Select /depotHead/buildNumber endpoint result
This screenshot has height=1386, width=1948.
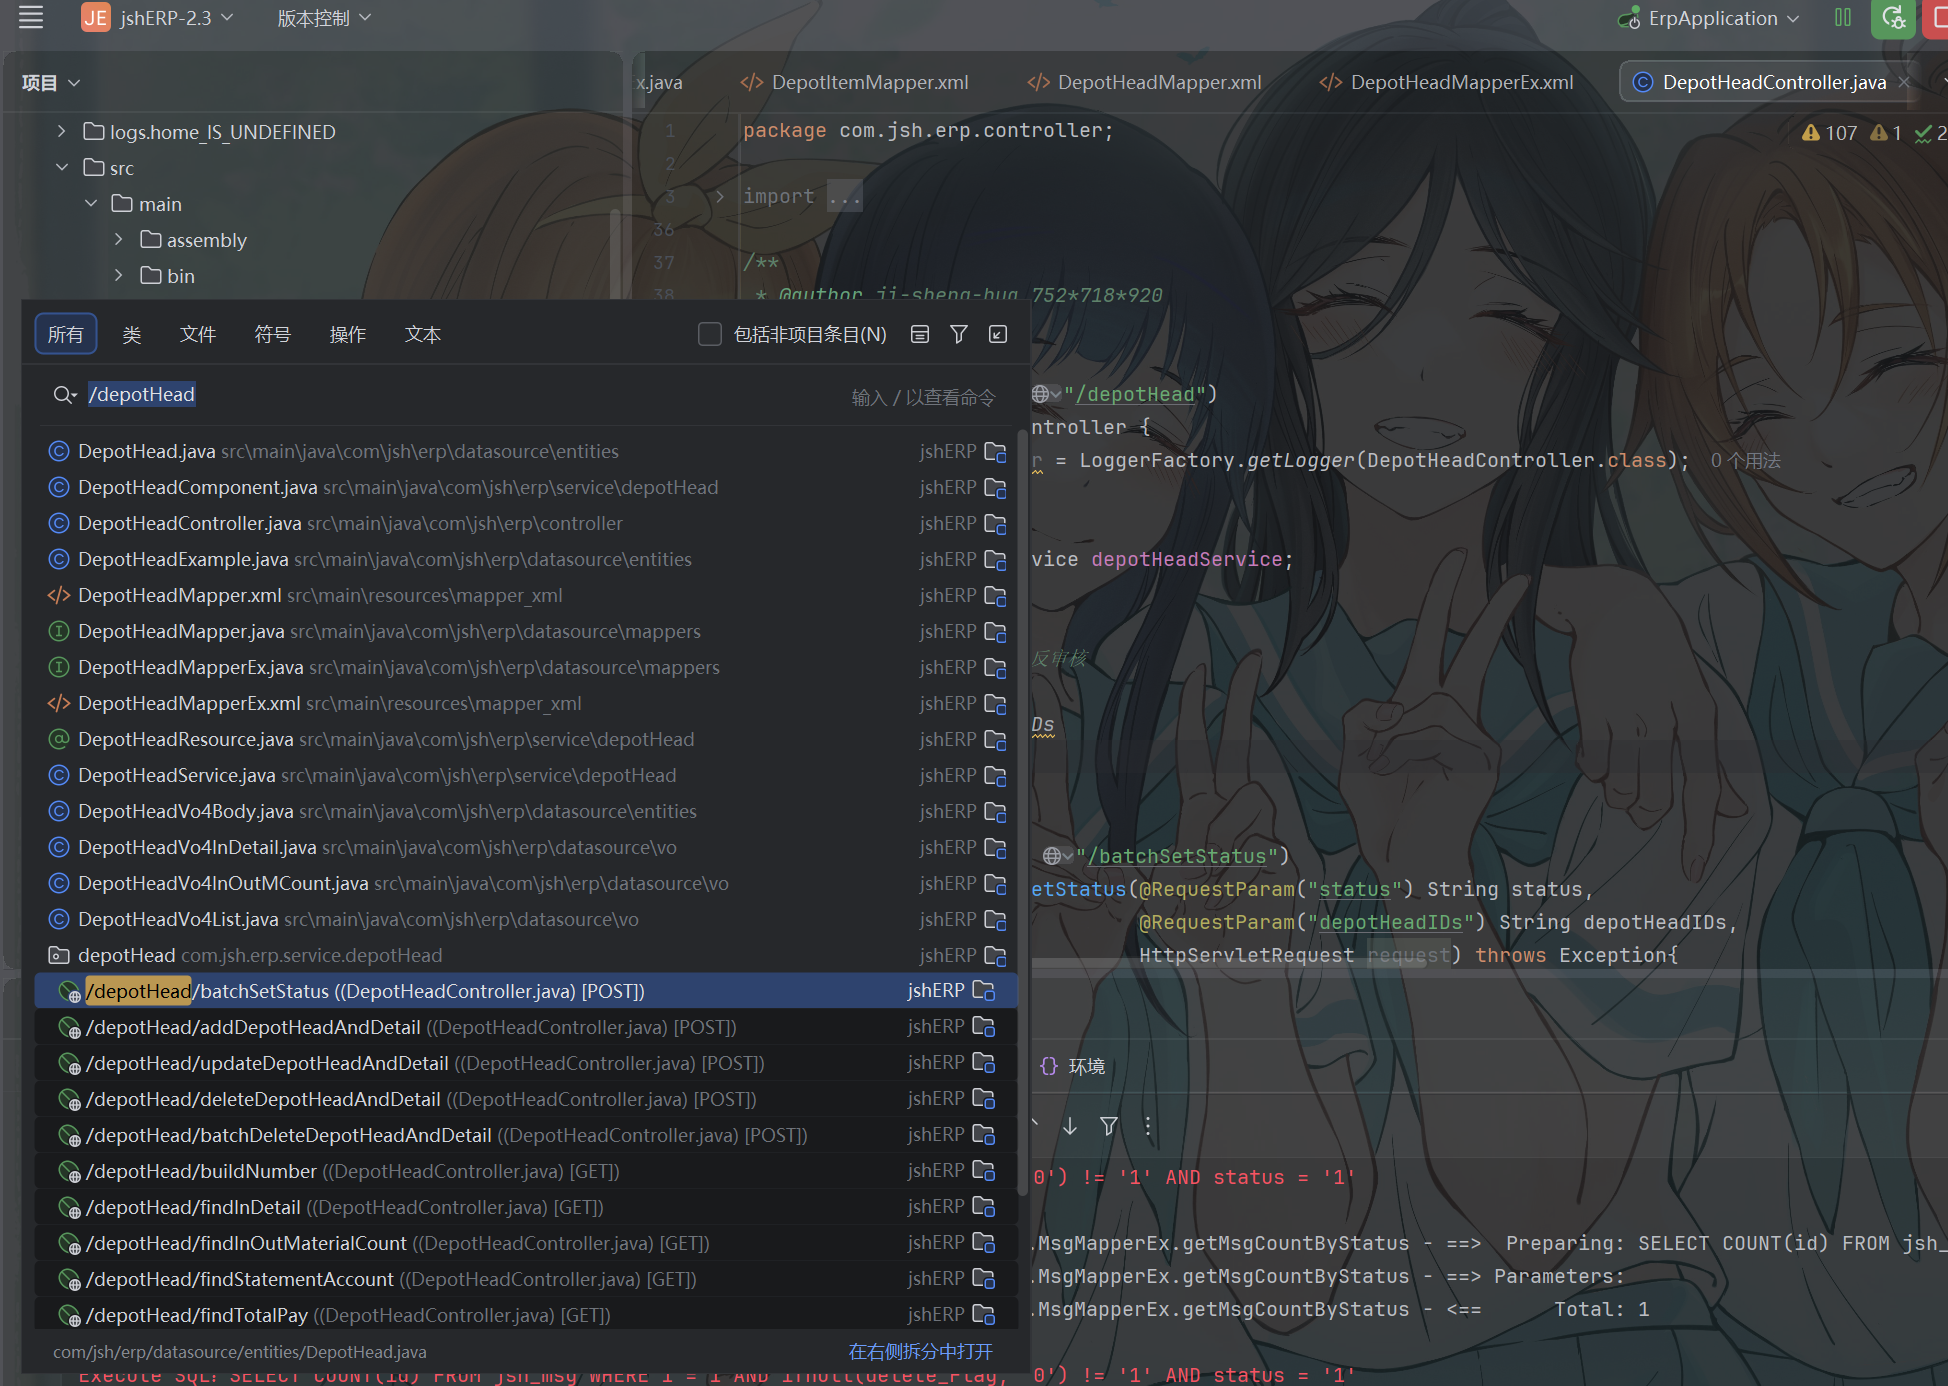point(526,1171)
